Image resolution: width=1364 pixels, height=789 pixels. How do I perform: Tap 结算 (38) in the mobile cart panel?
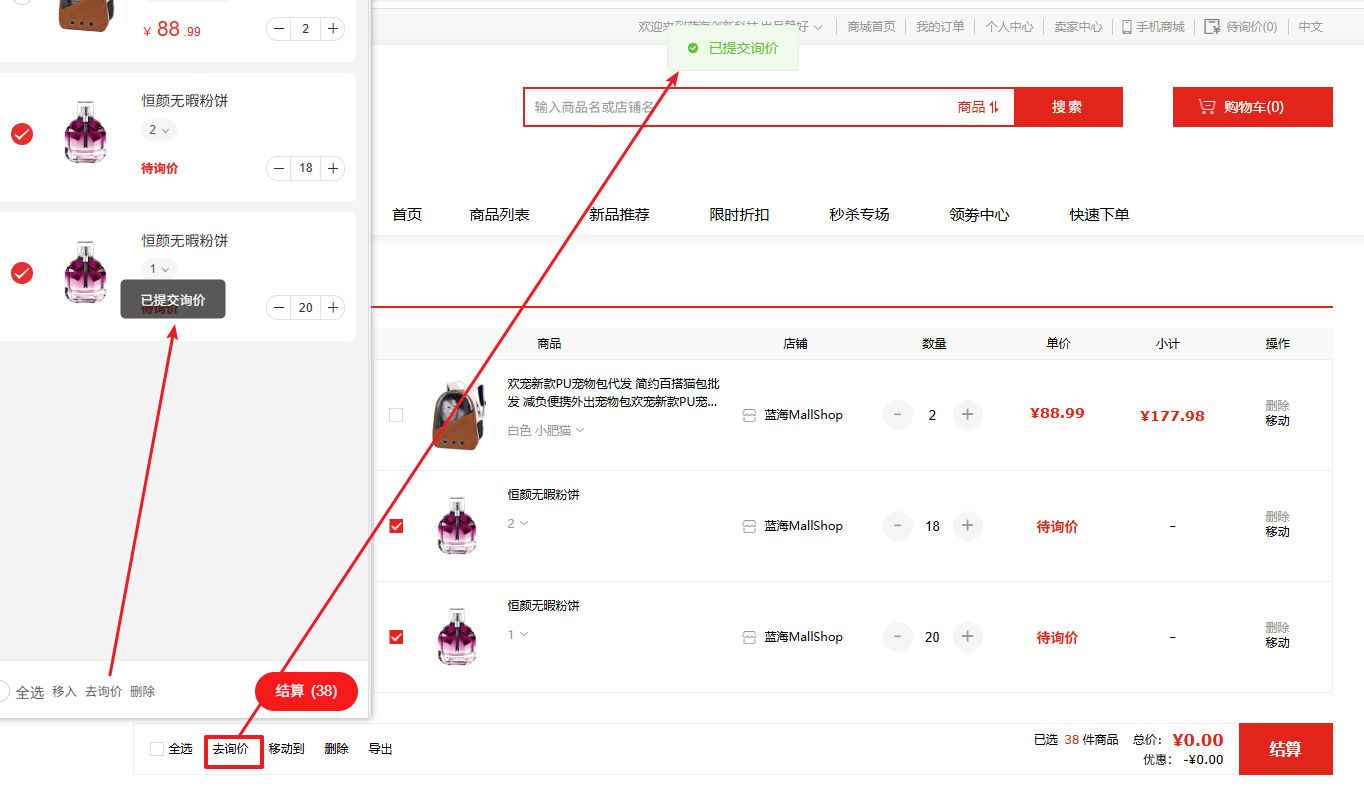(x=306, y=691)
